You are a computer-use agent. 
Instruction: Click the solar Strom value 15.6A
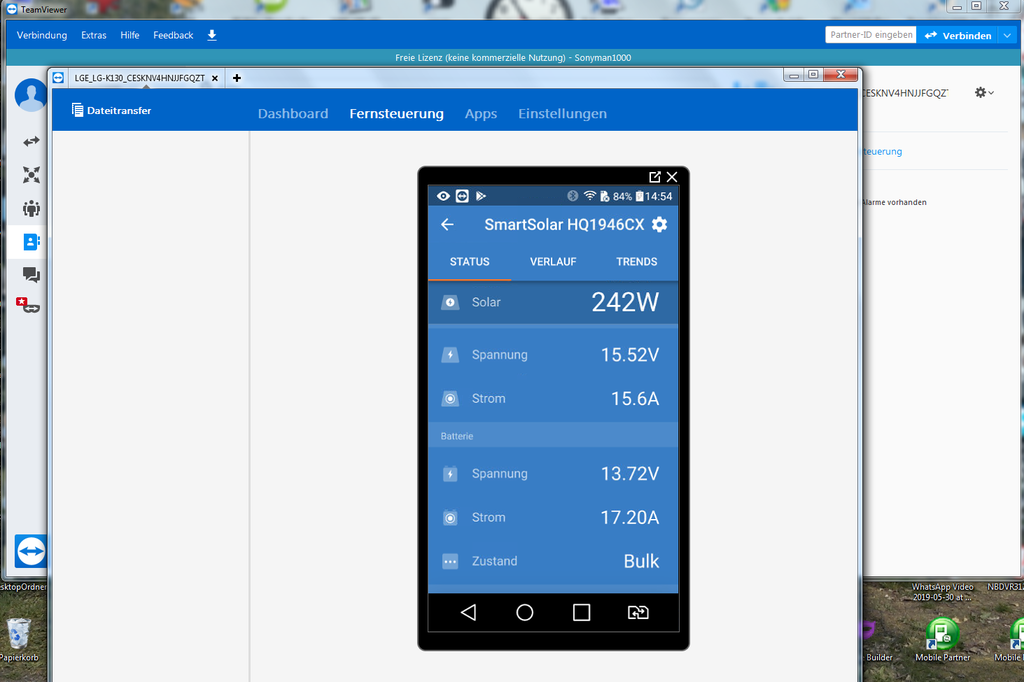pos(635,398)
